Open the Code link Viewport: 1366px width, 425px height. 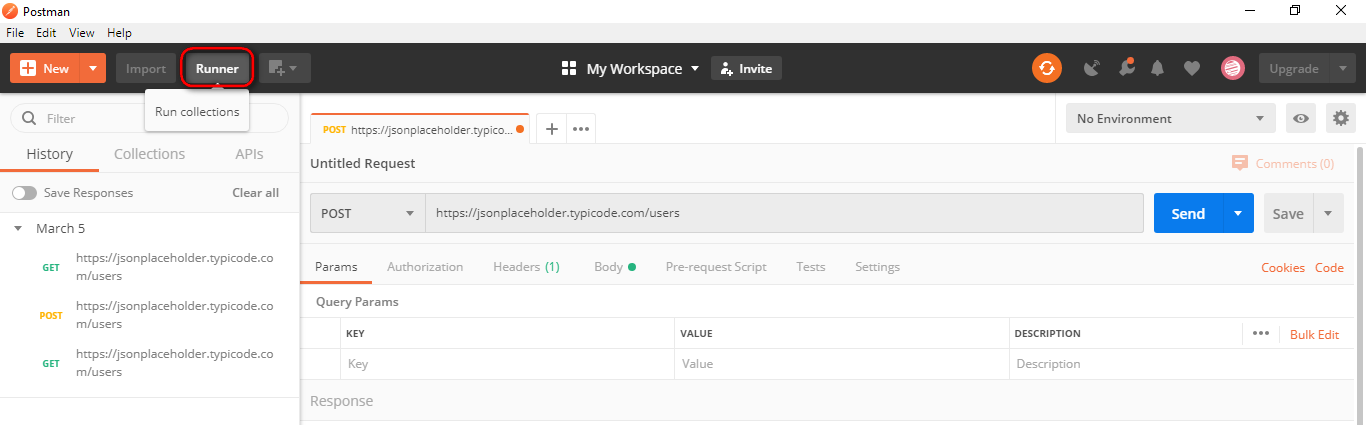click(1329, 267)
